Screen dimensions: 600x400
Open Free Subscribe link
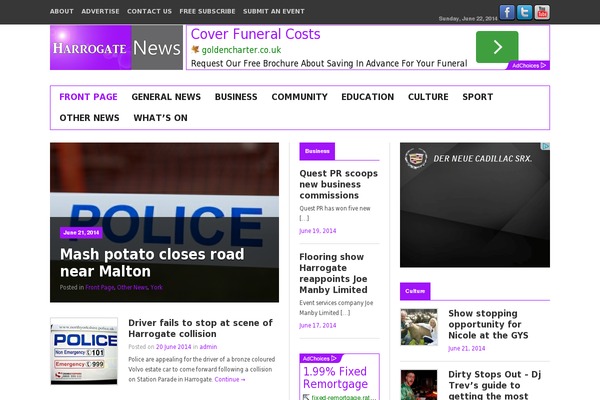tap(207, 11)
